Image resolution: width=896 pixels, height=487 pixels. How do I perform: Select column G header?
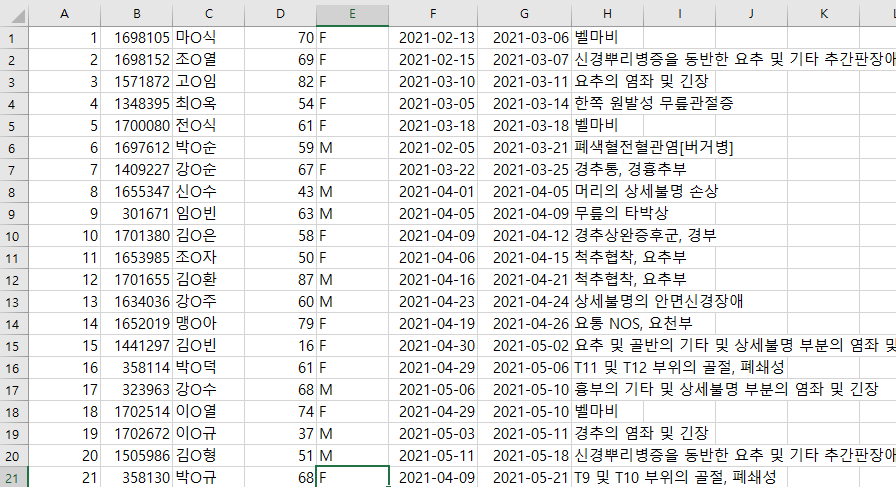pos(524,14)
